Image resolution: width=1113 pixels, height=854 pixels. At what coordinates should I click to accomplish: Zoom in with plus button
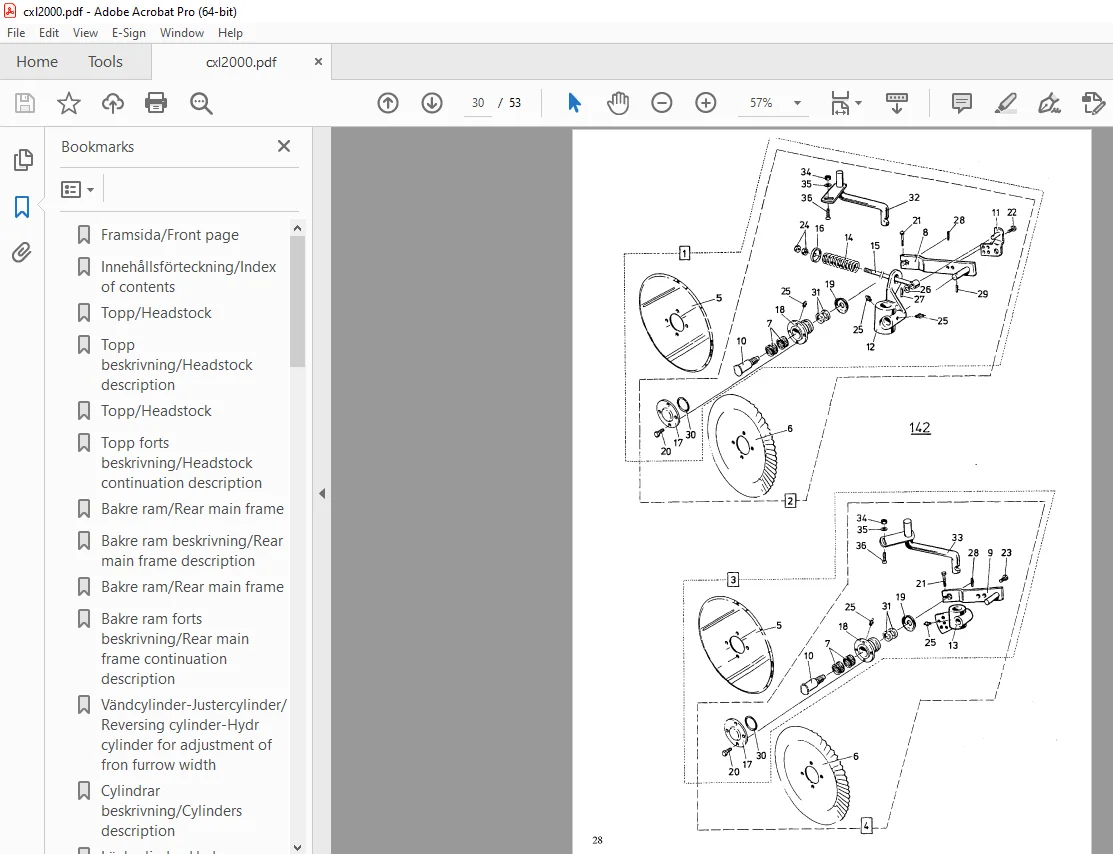[x=706, y=103]
